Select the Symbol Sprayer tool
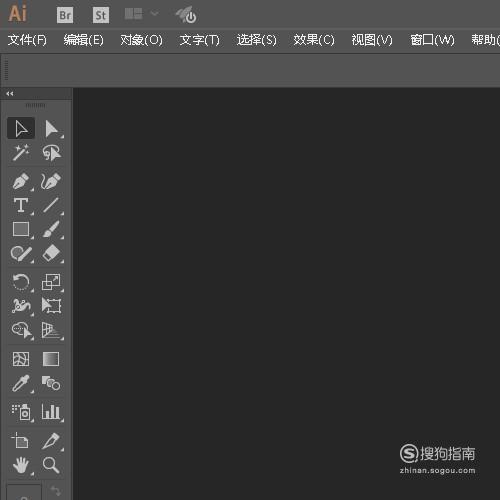The height and width of the screenshot is (500, 500). pyautogui.click(x=21, y=412)
